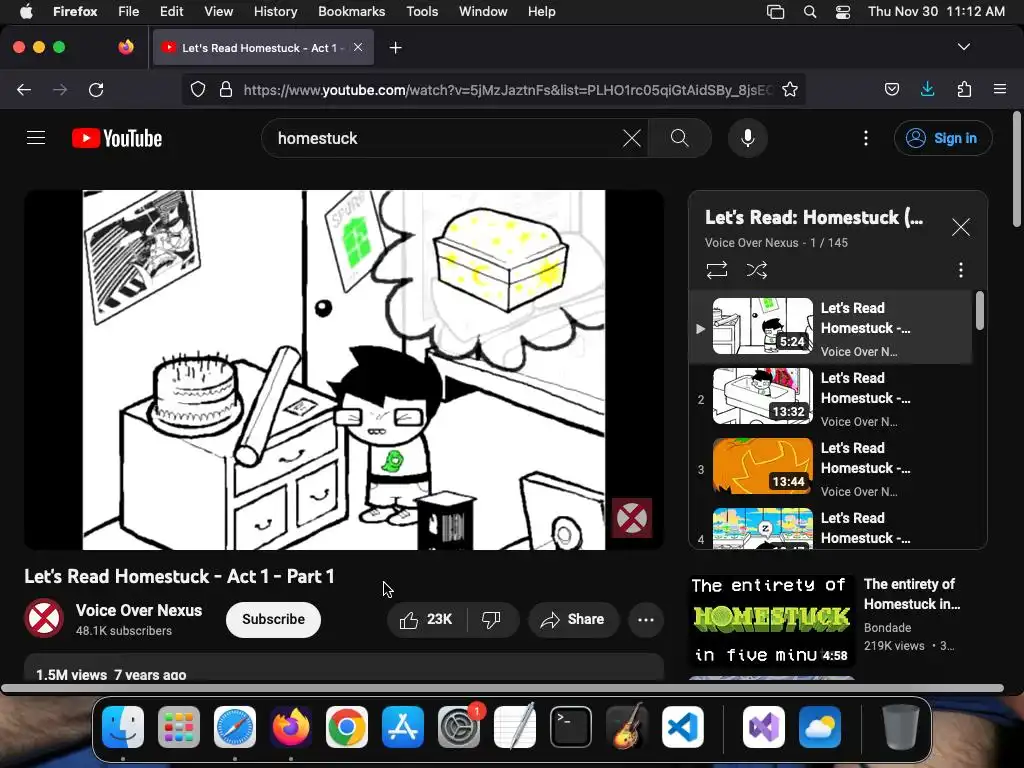Screen dimensions: 1024x768
Task: Open the Firefox application menu
Action: click(x=999, y=89)
